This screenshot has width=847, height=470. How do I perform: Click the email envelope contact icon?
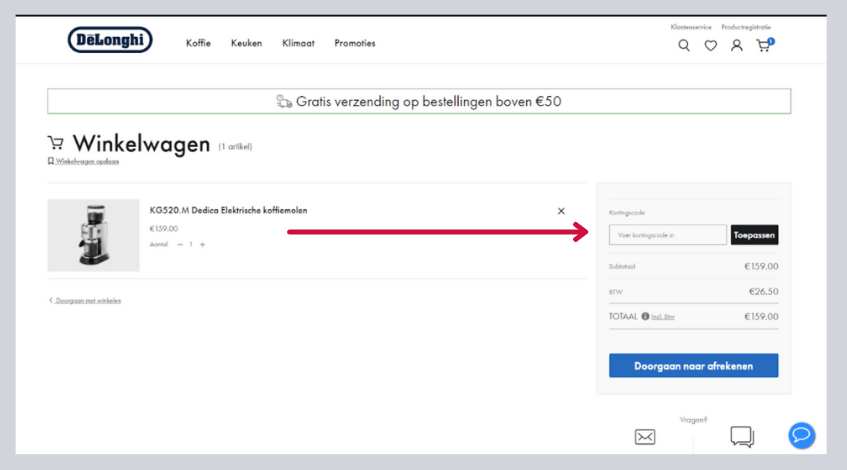(645, 437)
